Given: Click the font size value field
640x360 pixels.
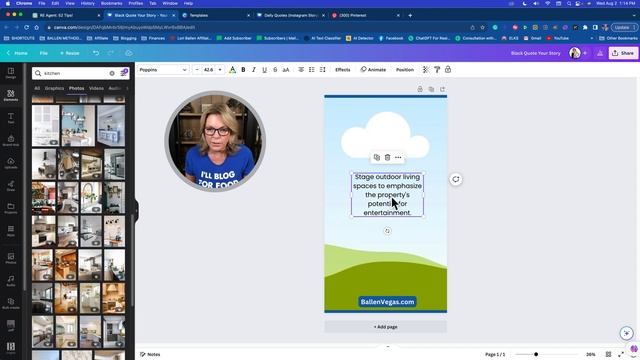Looking at the screenshot, I should click(x=209, y=70).
